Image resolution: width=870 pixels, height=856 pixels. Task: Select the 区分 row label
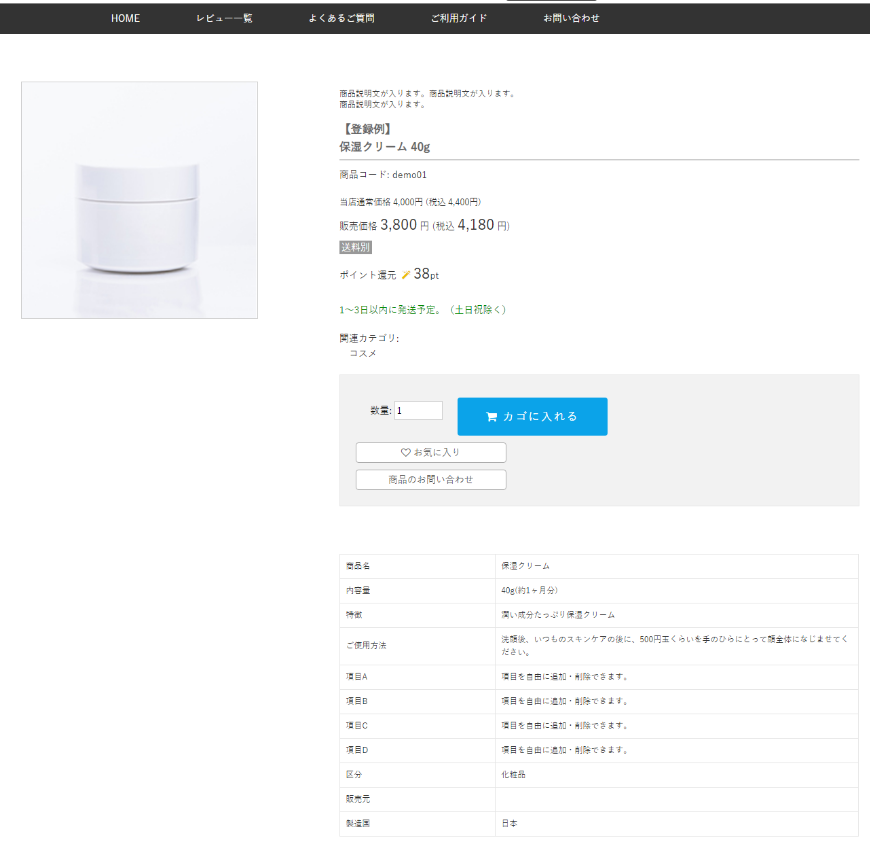pos(354,774)
